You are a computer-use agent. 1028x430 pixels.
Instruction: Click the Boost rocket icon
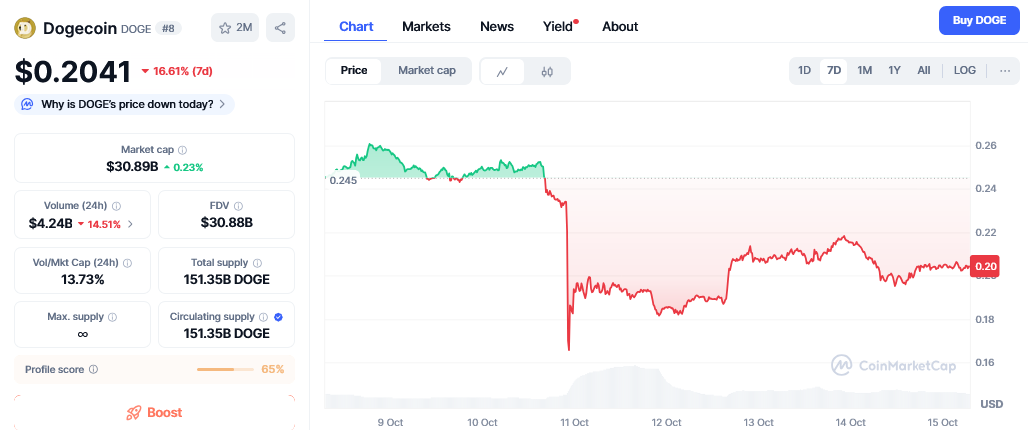tap(134, 412)
